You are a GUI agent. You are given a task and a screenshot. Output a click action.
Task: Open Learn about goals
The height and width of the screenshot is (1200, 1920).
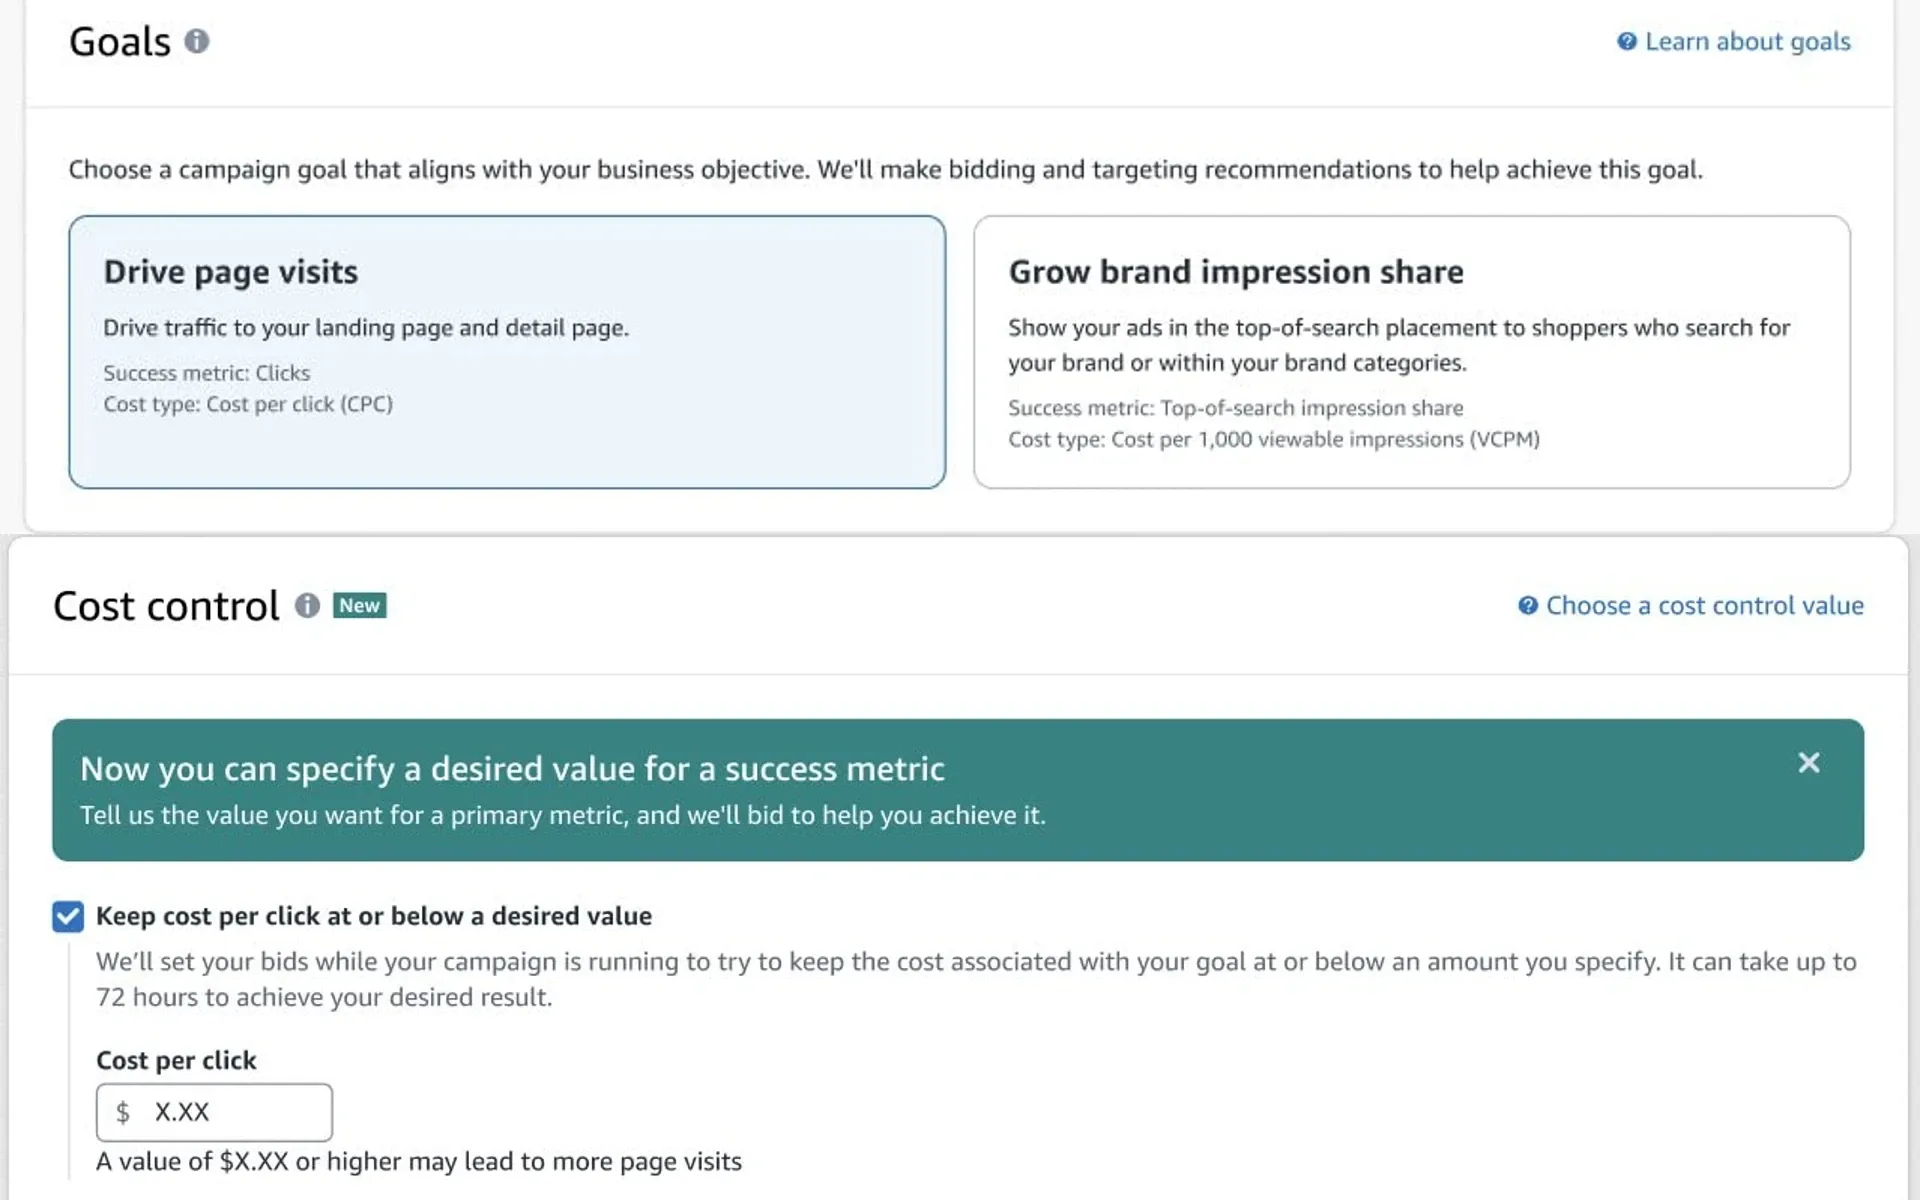(1748, 41)
